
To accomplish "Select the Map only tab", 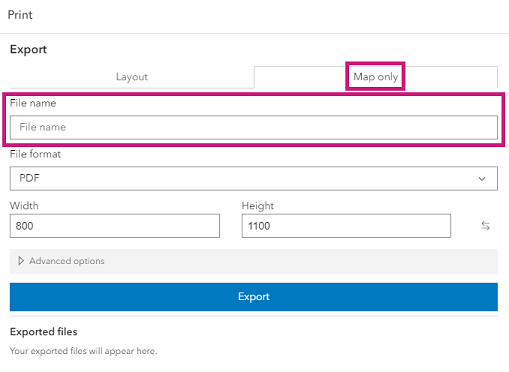I will 376,77.
